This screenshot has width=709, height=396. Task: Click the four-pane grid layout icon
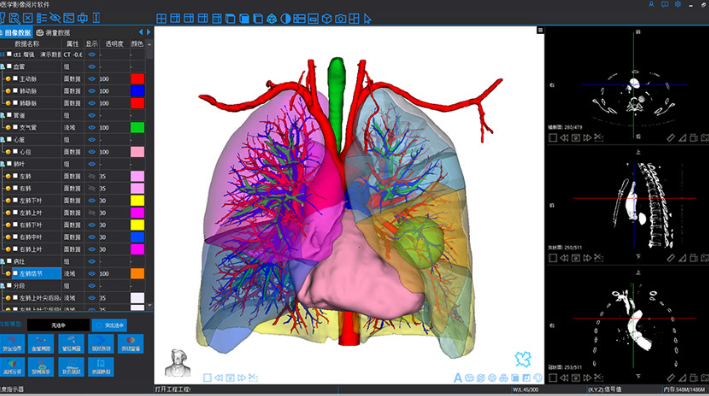click(161, 19)
